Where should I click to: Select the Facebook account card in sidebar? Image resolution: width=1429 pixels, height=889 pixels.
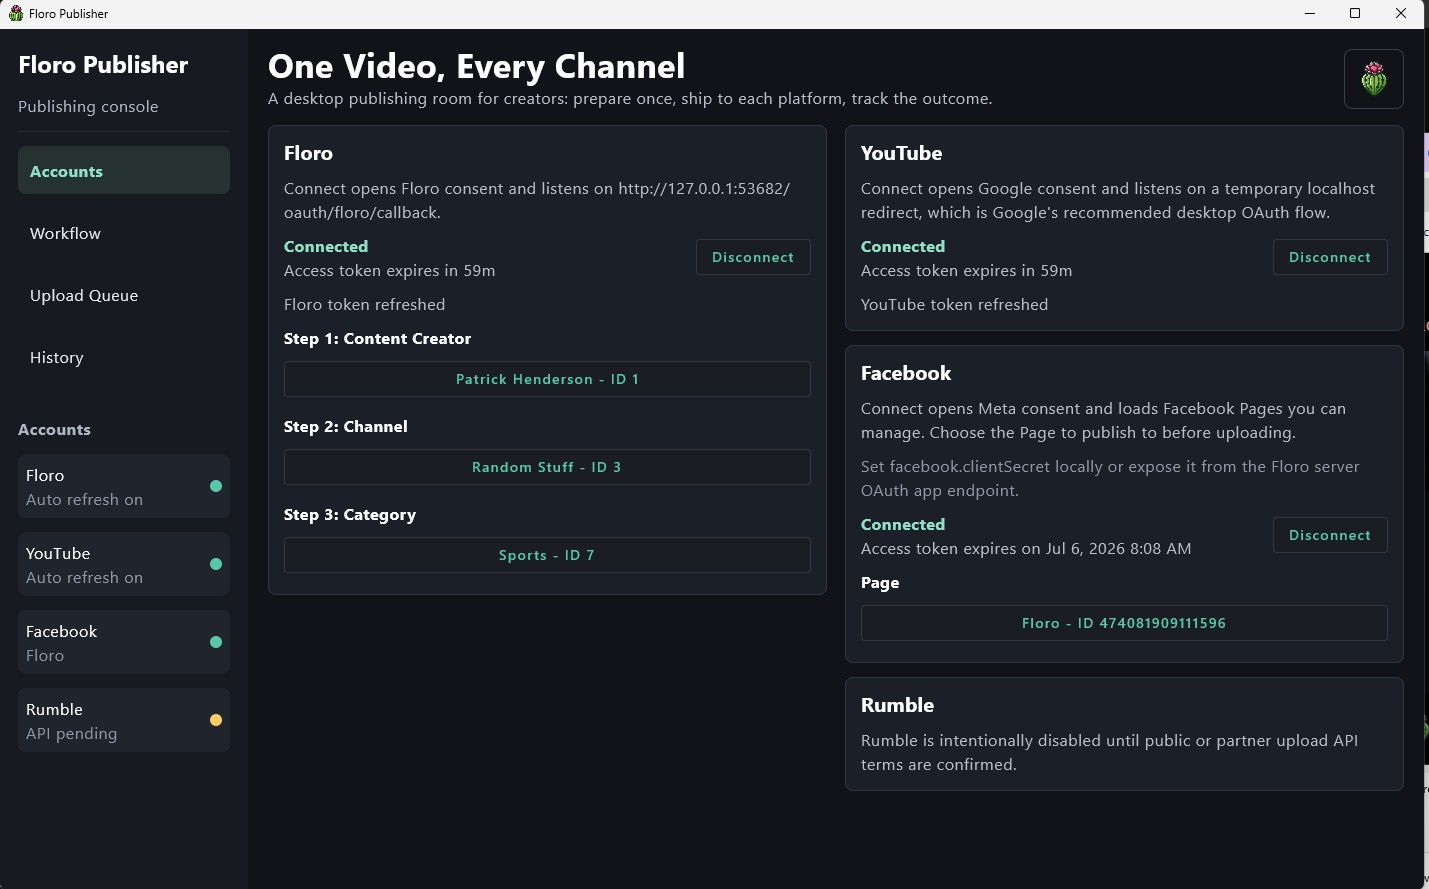(x=124, y=643)
